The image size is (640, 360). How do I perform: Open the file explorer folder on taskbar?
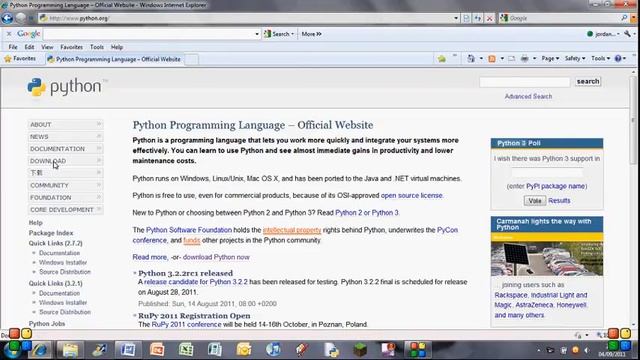pos(70,350)
